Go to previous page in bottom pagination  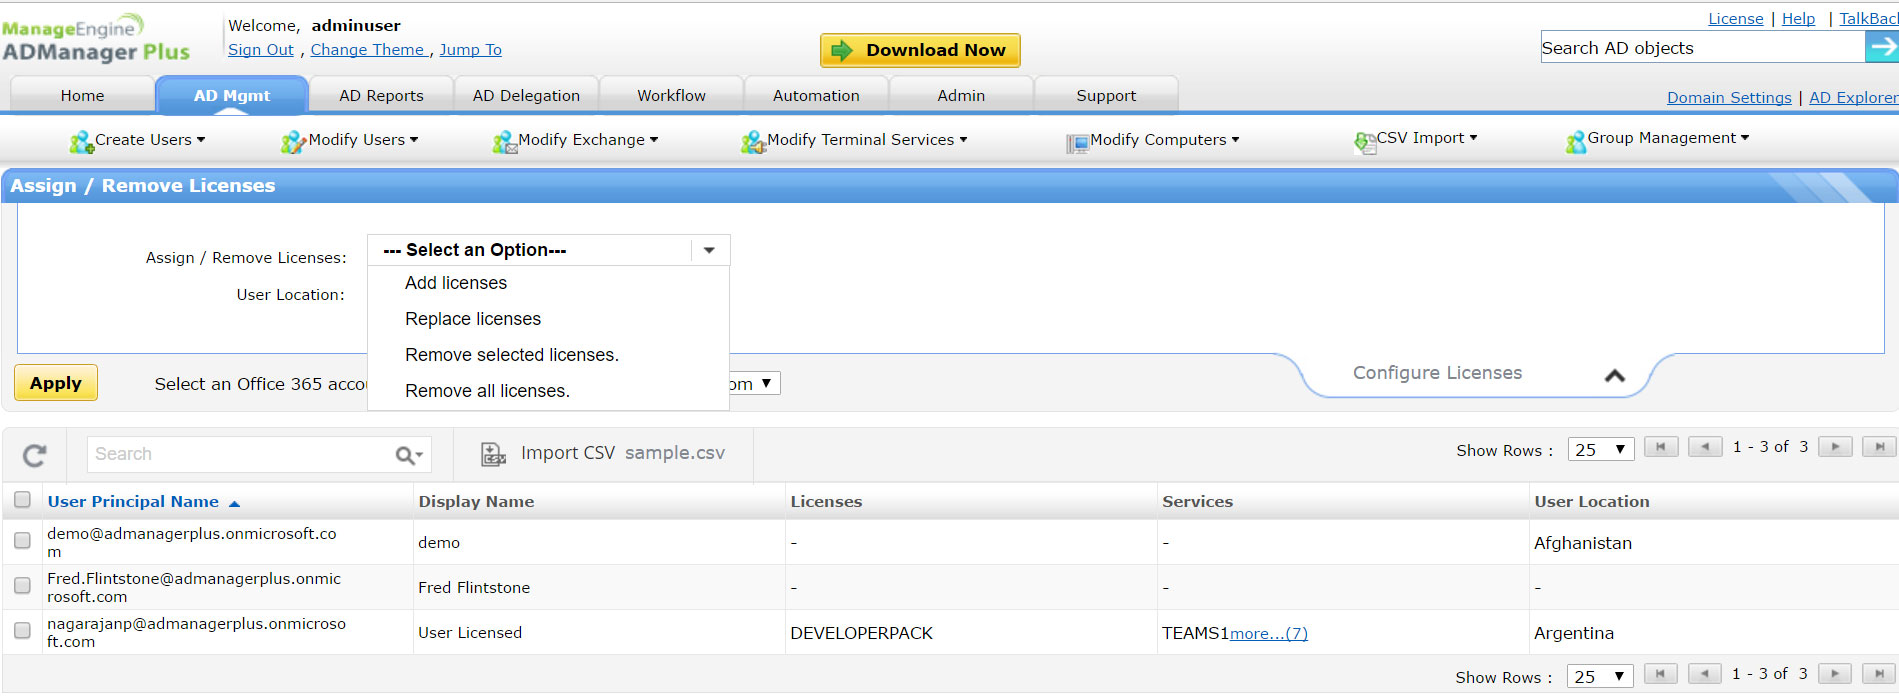(1705, 674)
